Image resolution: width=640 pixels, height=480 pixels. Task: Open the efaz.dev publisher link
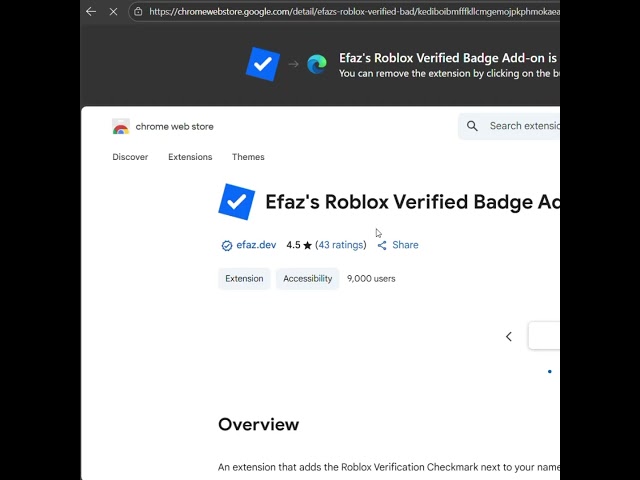coord(256,245)
